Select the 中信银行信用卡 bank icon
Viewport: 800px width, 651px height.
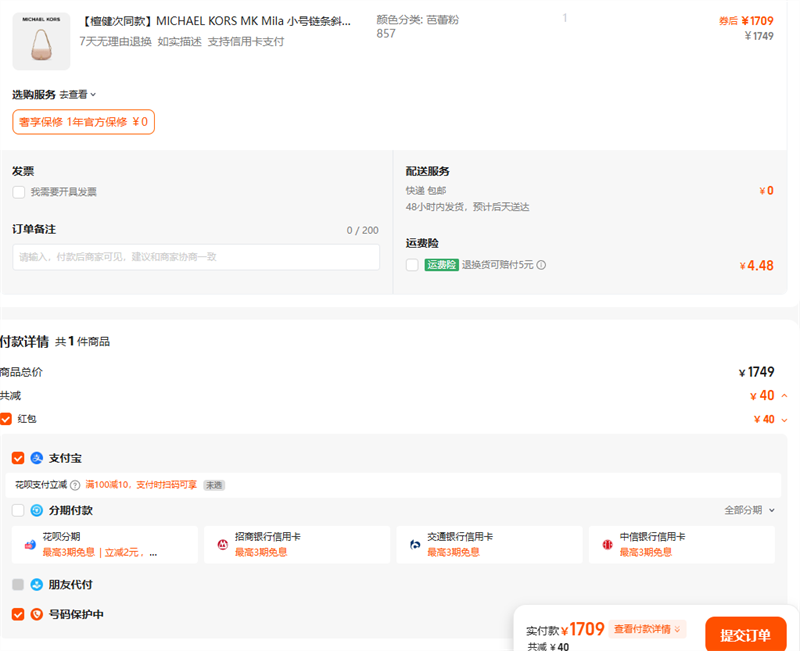[607, 545]
